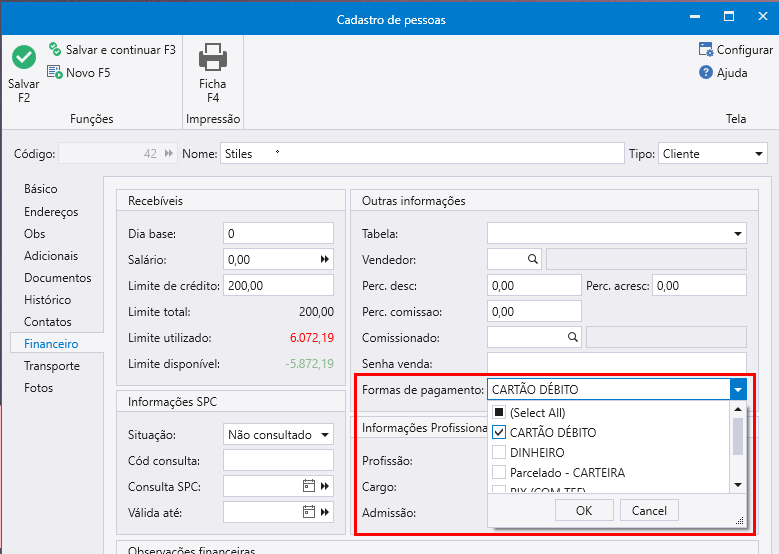Switch to the Endereços tab
The width and height of the screenshot is (779, 554).
click(51, 212)
